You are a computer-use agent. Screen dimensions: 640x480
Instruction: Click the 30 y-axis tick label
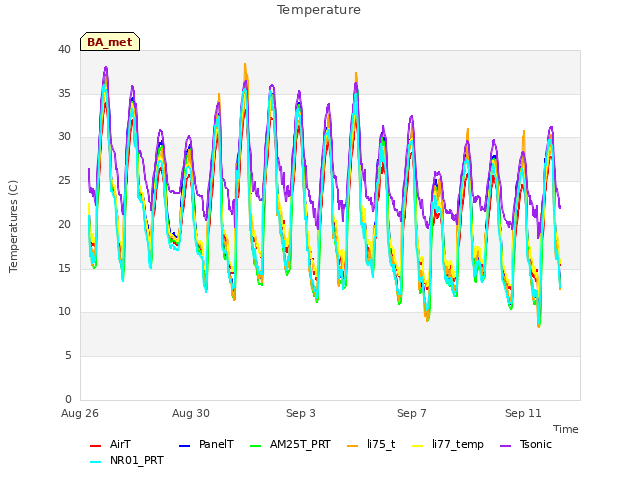(64, 137)
